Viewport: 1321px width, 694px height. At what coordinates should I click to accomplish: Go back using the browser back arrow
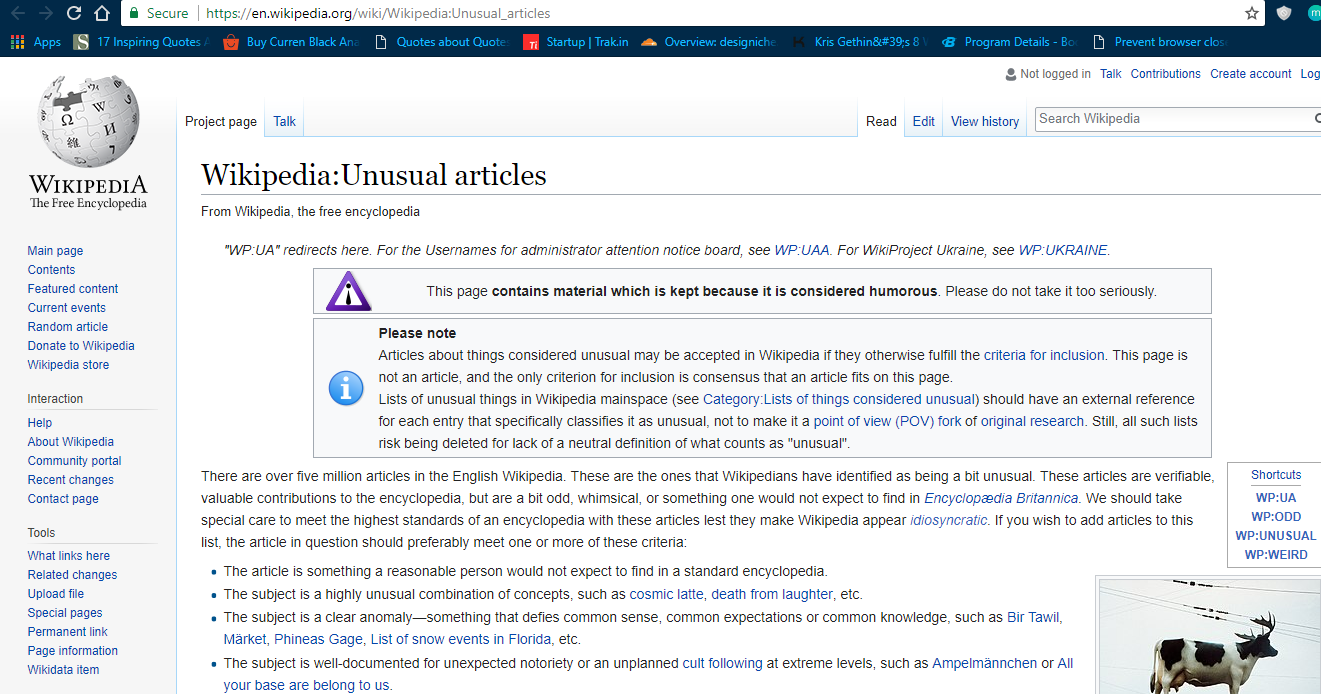pos(18,13)
